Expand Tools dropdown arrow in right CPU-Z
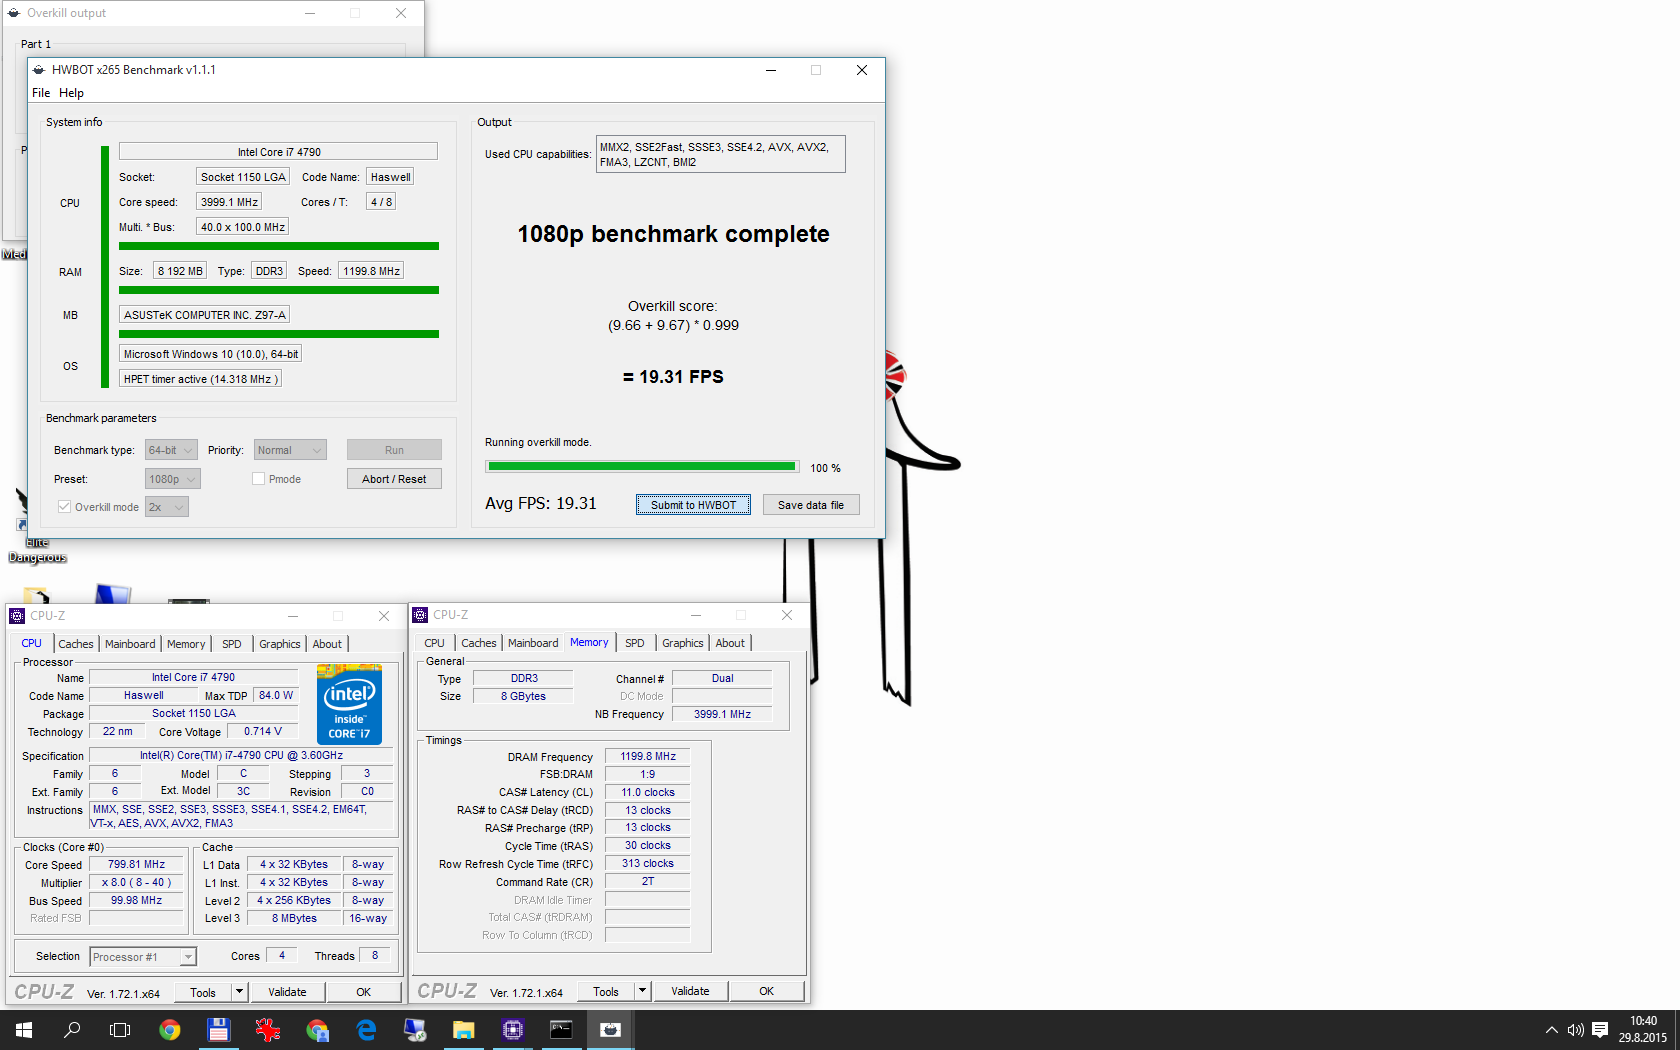Image resolution: width=1680 pixels, height=1050 pixels. click(643, 991)
